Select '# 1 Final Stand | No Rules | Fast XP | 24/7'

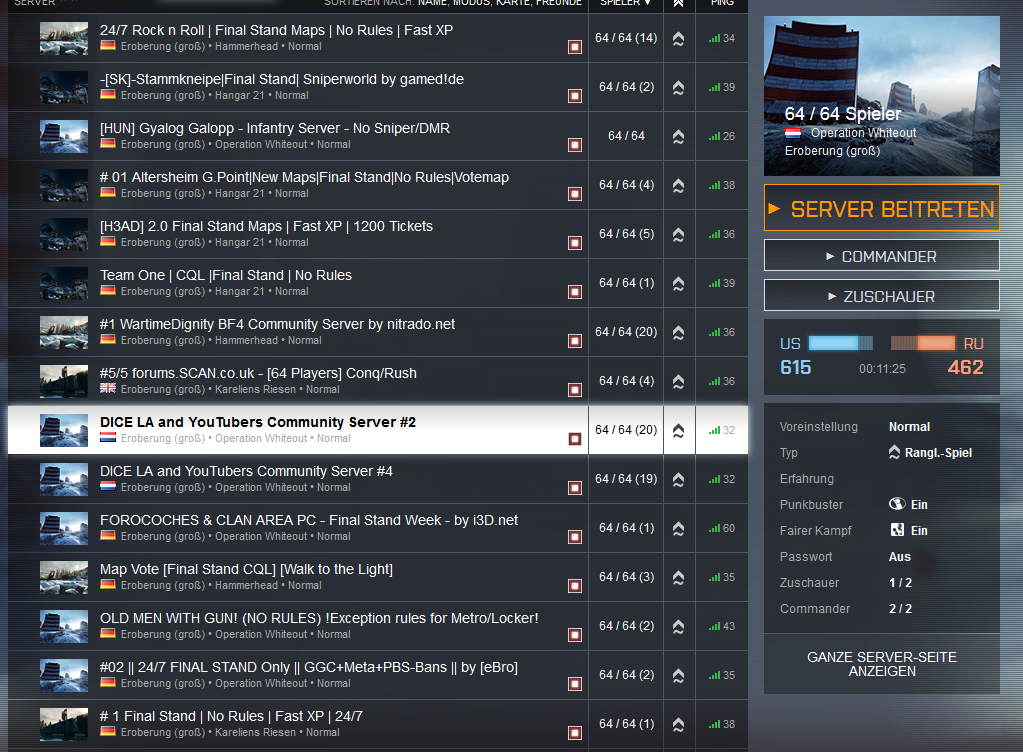pyautogui.click(x=378, y=724)
